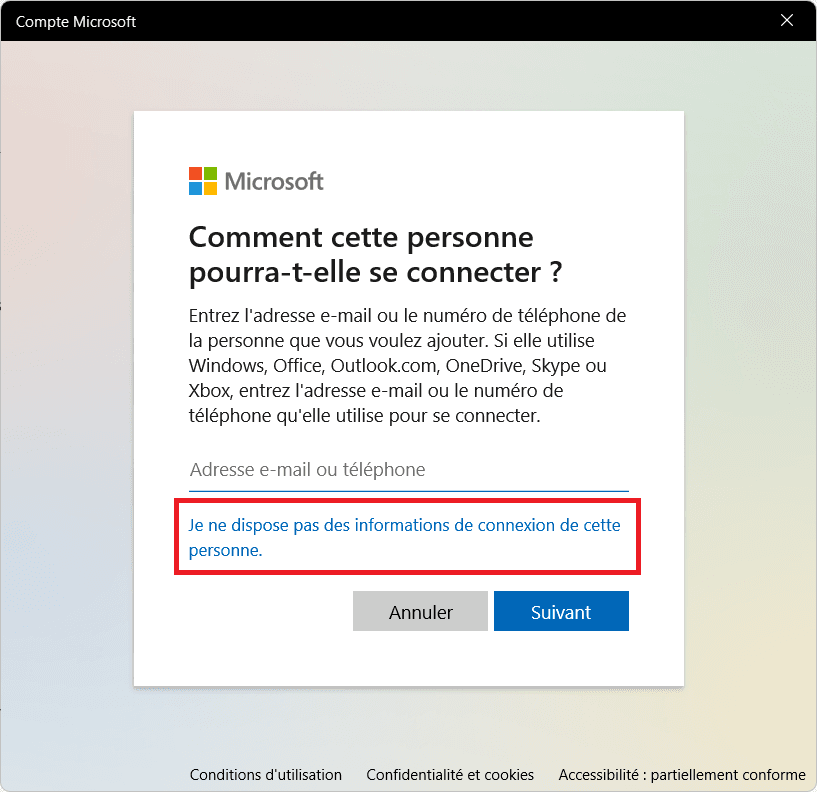Click the word Outlook.com in the description
The image size is (817, 792).
click(385, 366)
